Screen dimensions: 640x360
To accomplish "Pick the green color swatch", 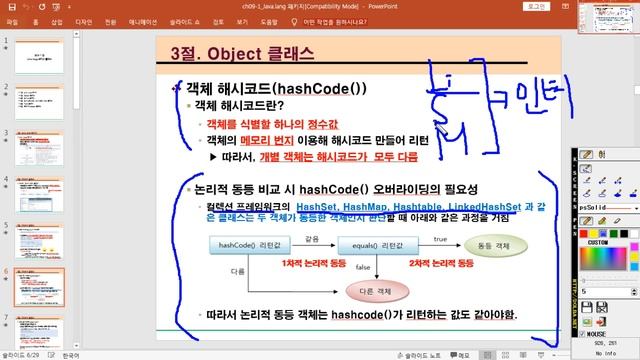I will [613, 233].
